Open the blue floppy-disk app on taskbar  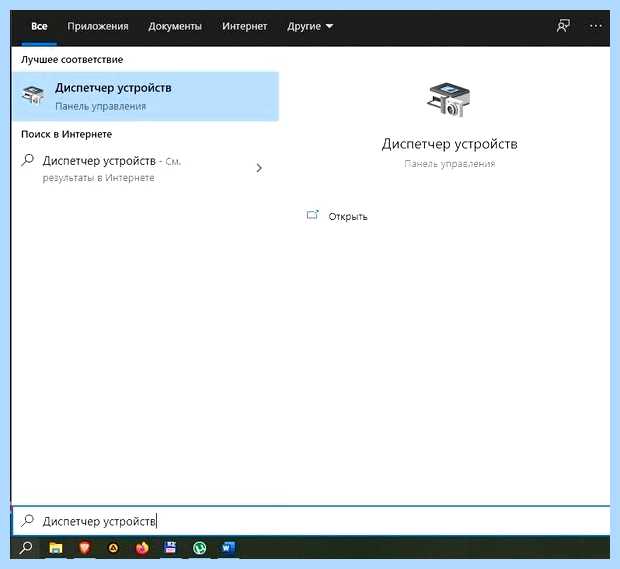point(170,547)
